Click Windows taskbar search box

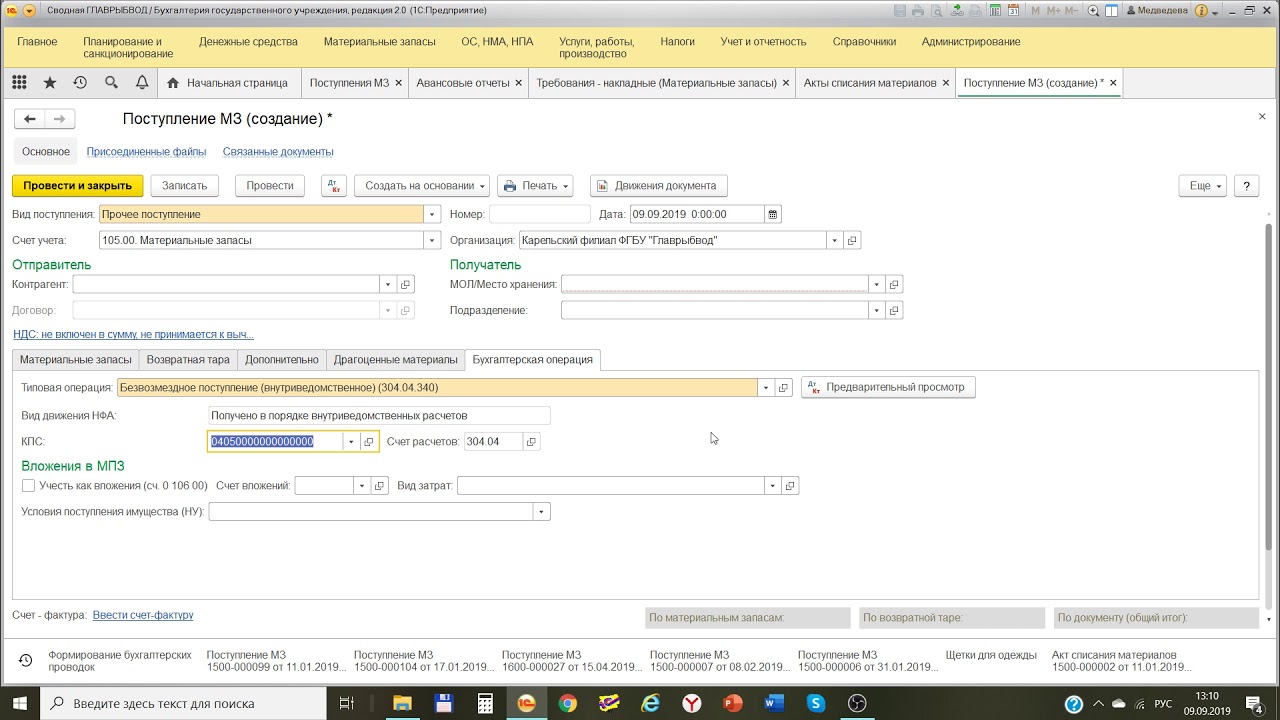coord(185,704)
